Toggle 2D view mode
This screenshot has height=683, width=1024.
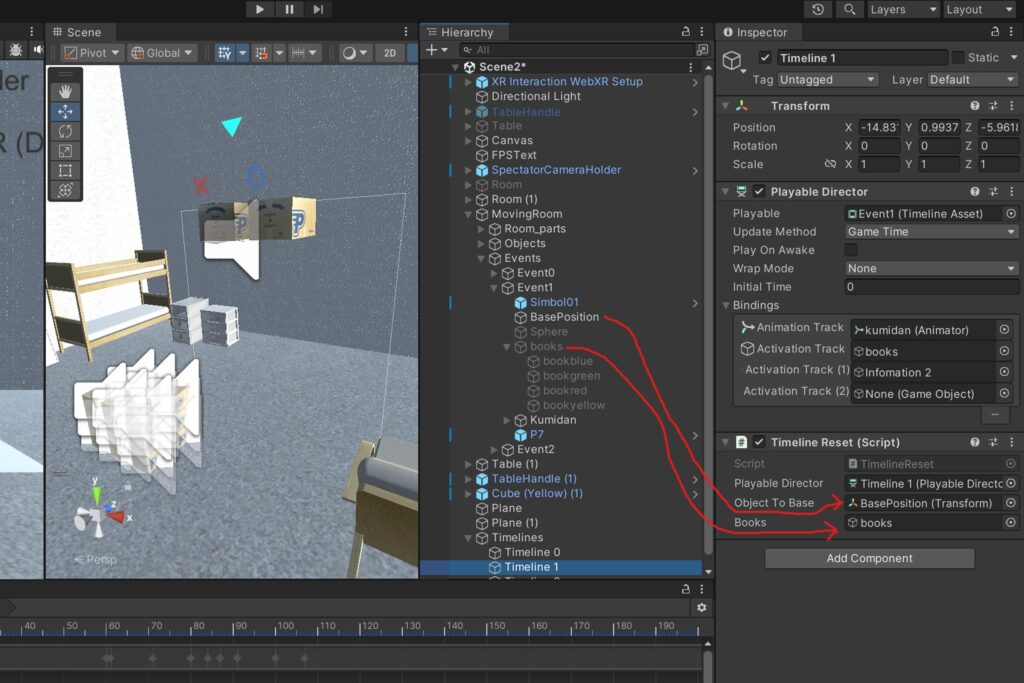coord(390,53)
